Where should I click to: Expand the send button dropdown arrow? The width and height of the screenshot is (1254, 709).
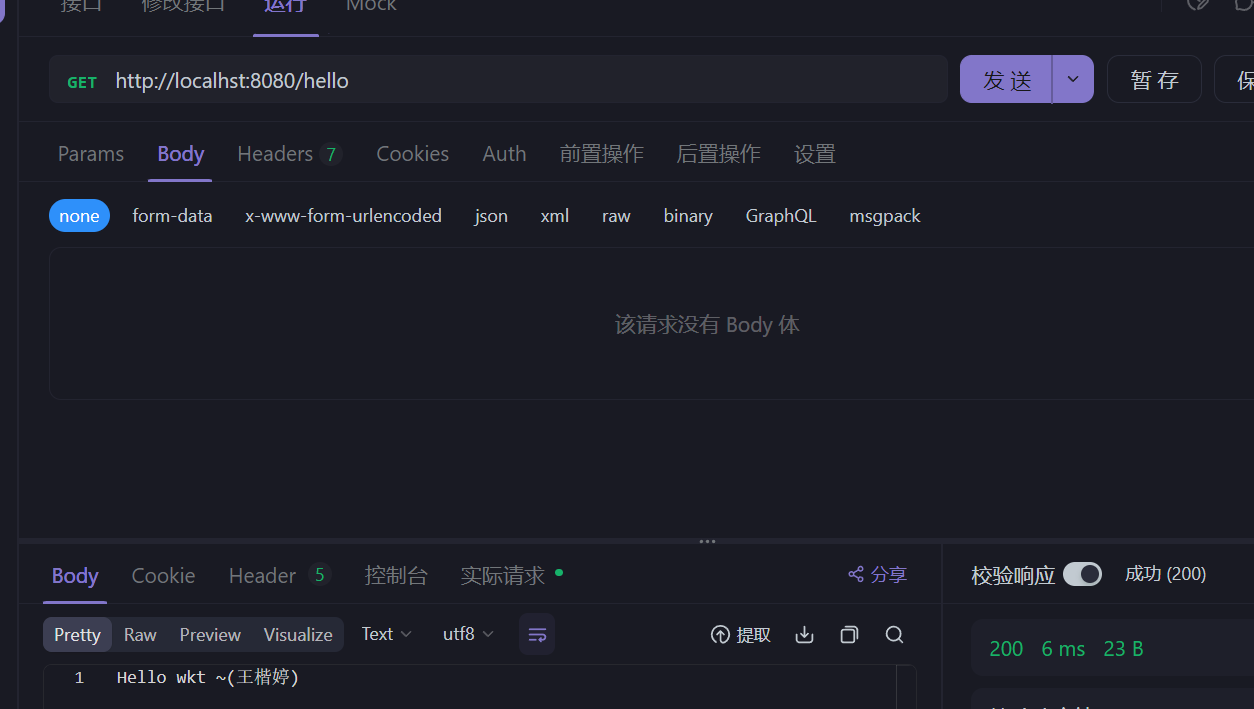[1073, 80]
